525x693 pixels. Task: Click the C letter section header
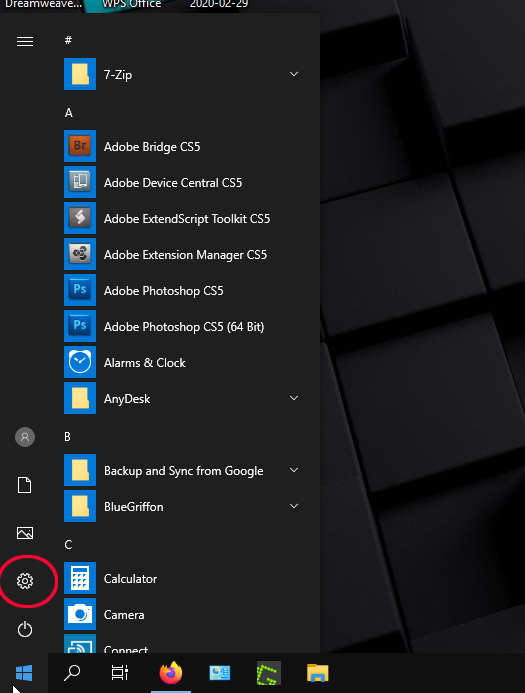pos(68,544)
